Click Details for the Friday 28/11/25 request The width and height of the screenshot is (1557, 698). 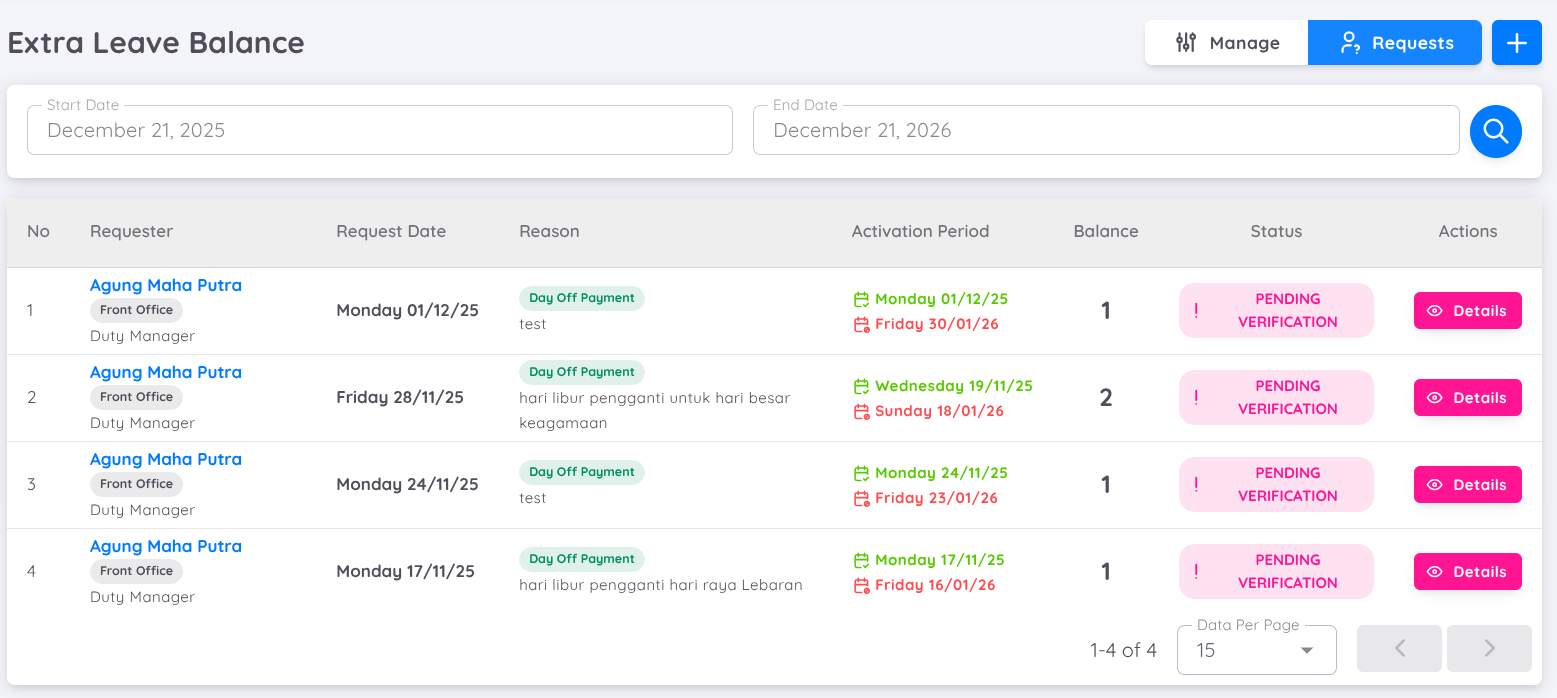[1467, 397]
